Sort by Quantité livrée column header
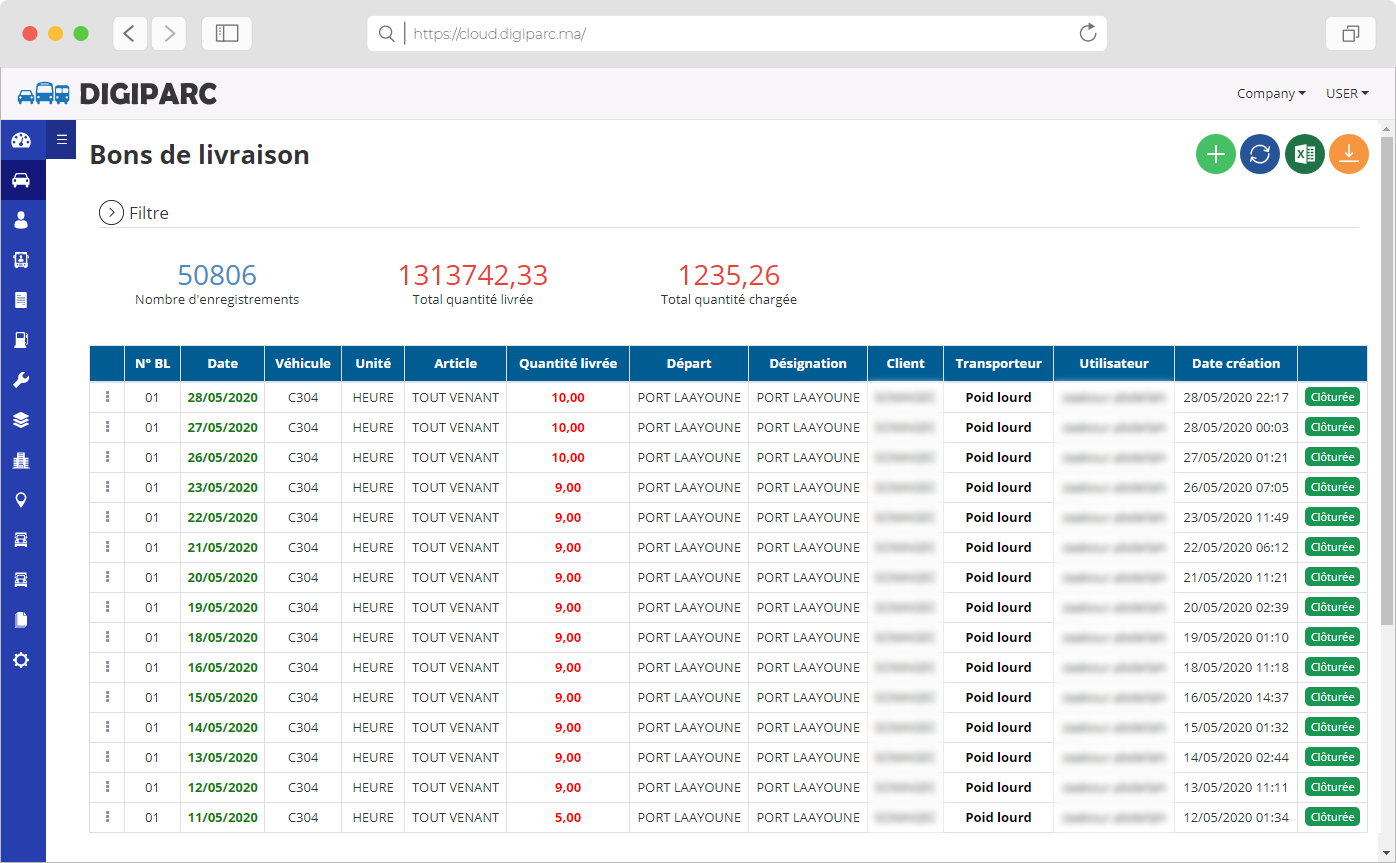The height and width of the screenshot is (863, 1396). 567,364
